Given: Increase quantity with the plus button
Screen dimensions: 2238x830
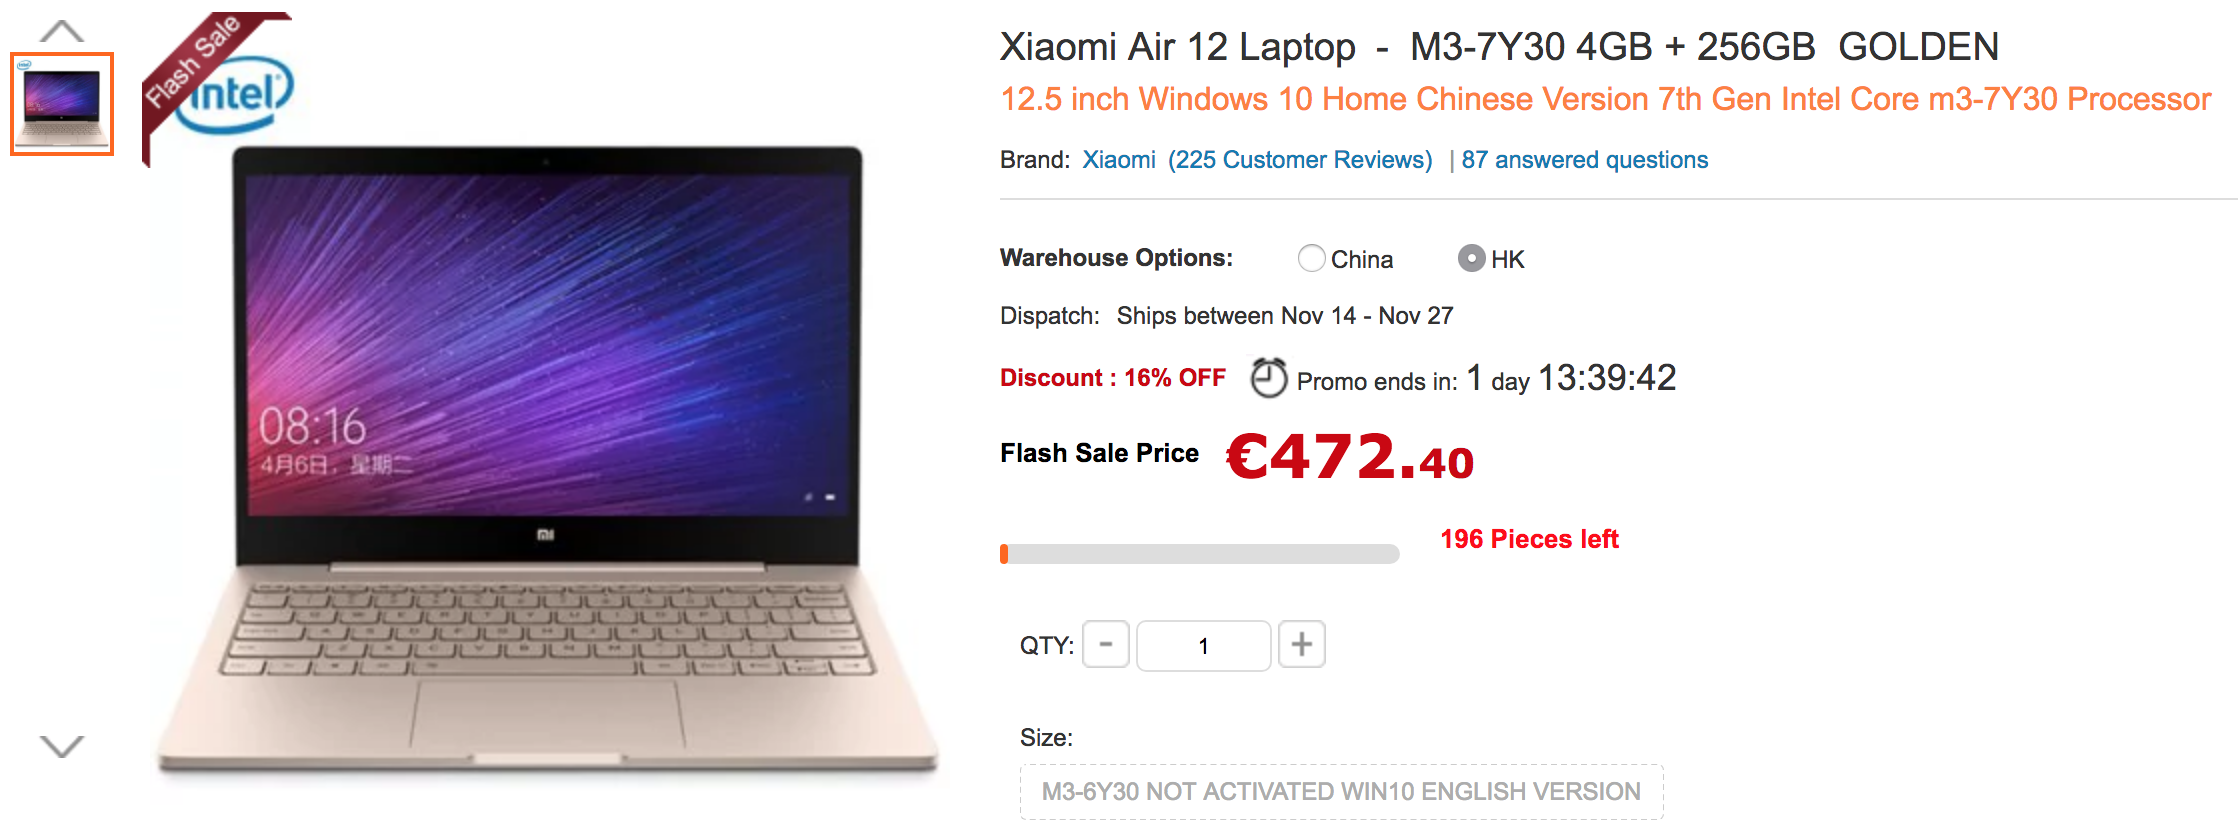Looking at the screenshot, I should pos(1302,645).
